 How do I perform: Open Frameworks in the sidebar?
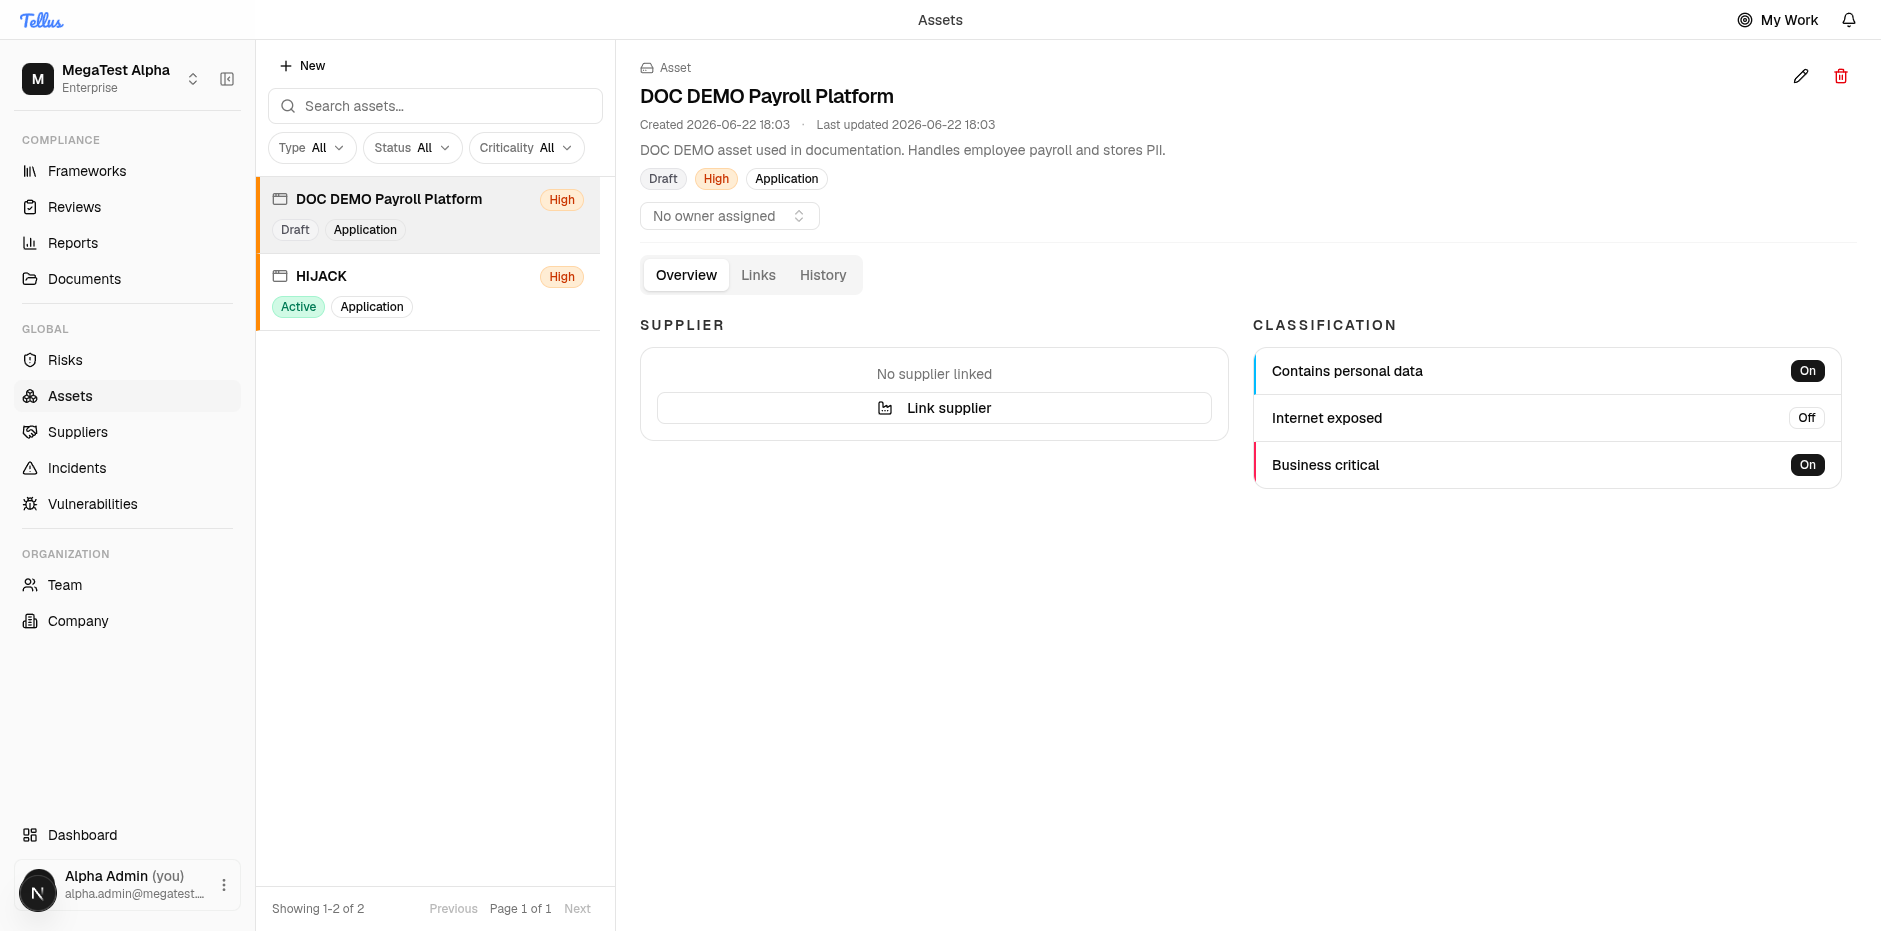point(128,171)
